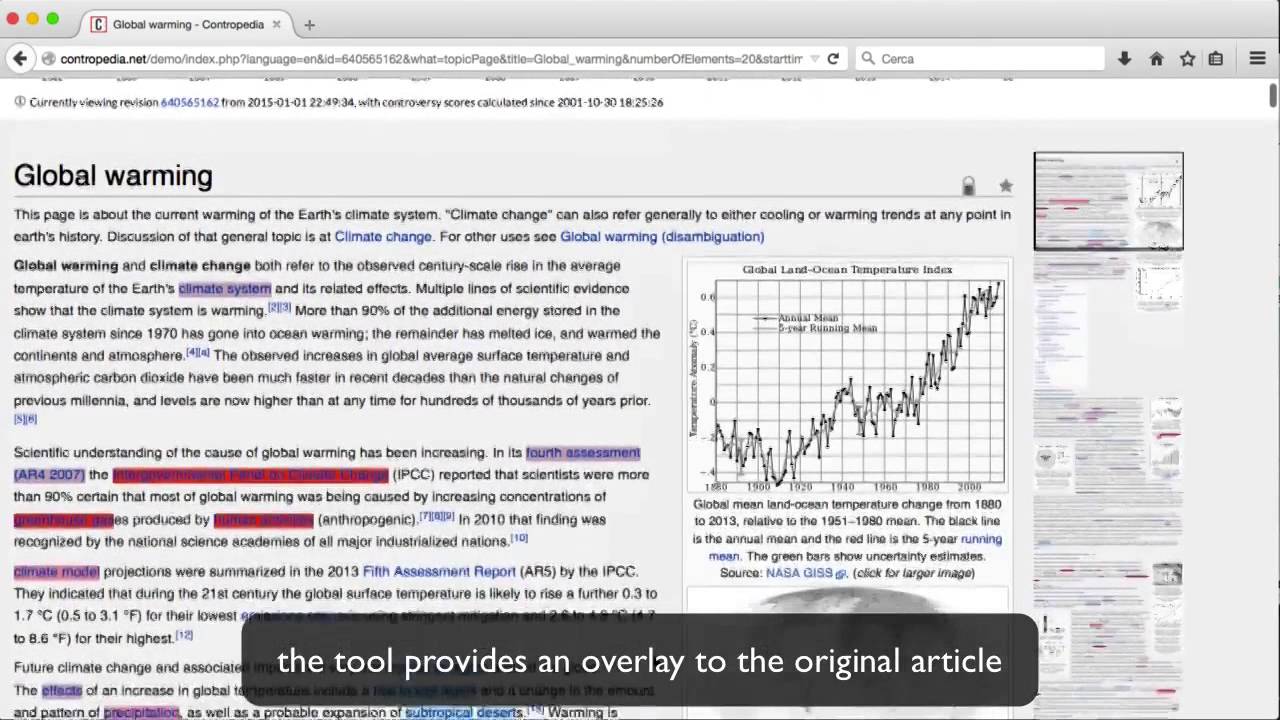
Task: Open a new browser tab
Action: pos(309,24)
